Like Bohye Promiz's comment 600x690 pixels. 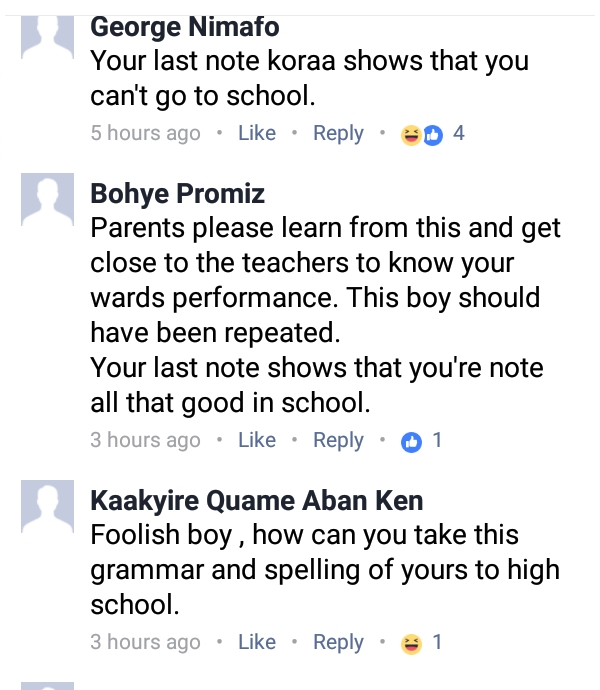(x=257, y=440)
